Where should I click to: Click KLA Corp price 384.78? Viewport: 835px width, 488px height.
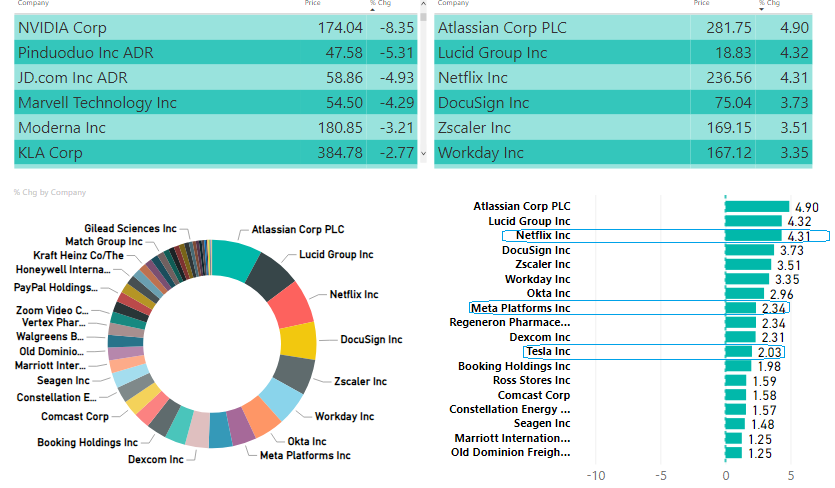pyautogui.click(x=340, y=153)
